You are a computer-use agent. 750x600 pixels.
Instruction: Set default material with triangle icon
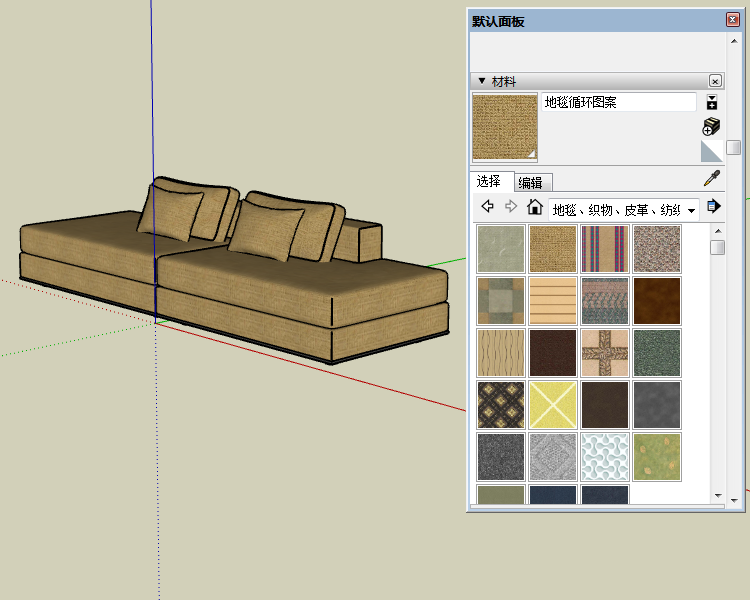711,151
